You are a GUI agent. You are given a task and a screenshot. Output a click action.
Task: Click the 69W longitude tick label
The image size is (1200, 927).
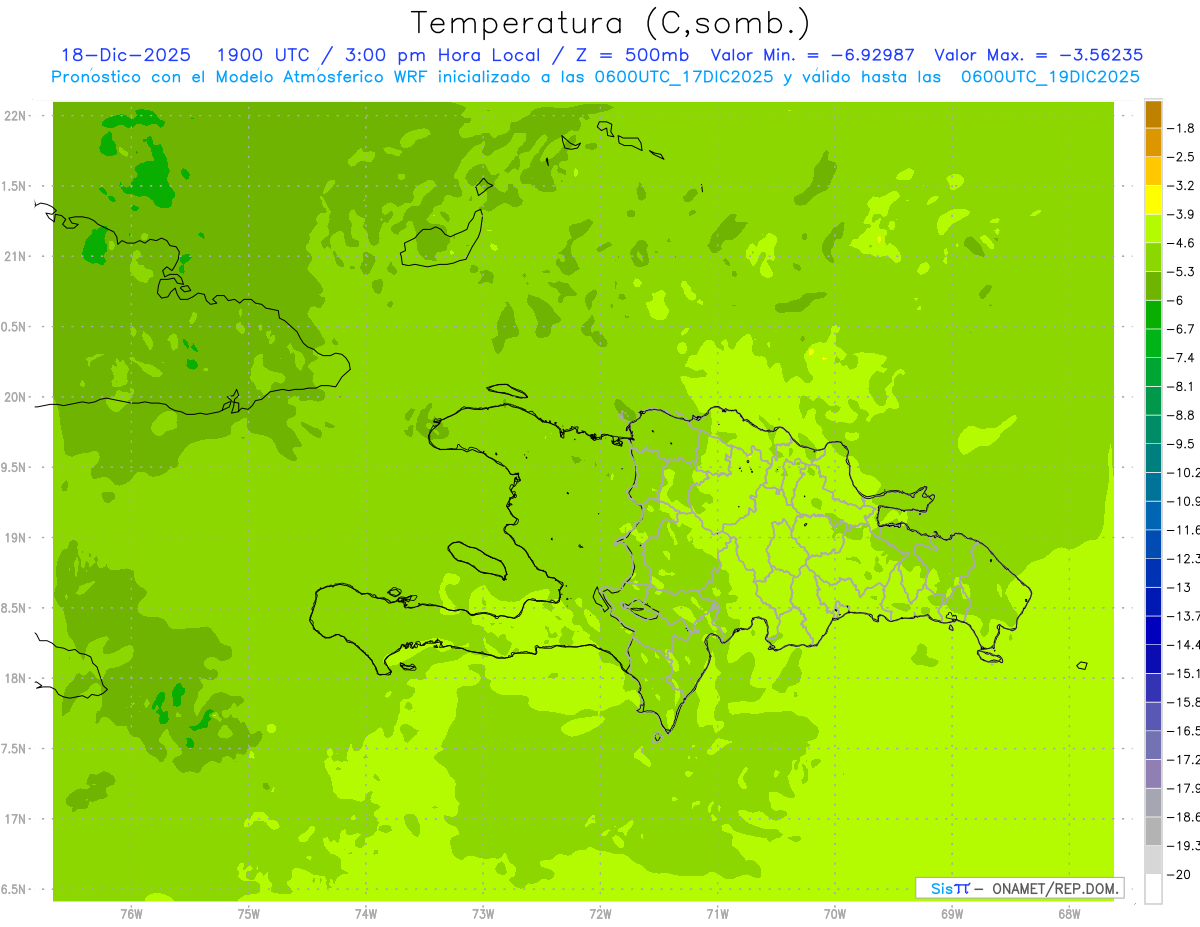(x=952, y=913)
